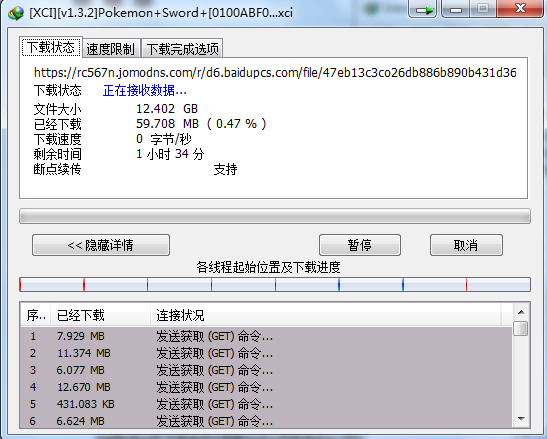Click the remaining time 1 小时 34 分
547x439 pixels.
pos(170,154)
